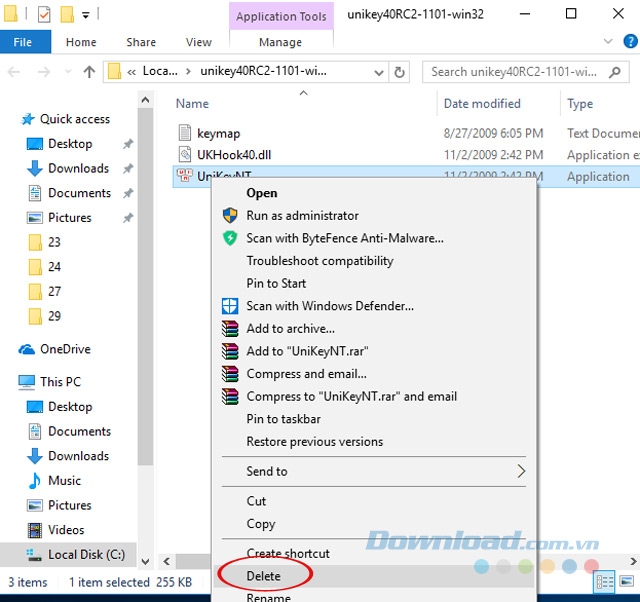Choose Add to "UniKeyNT.rar"
The height and width of the screenshot is (602, 640).
pyautogui.click(x=307, y=351)
